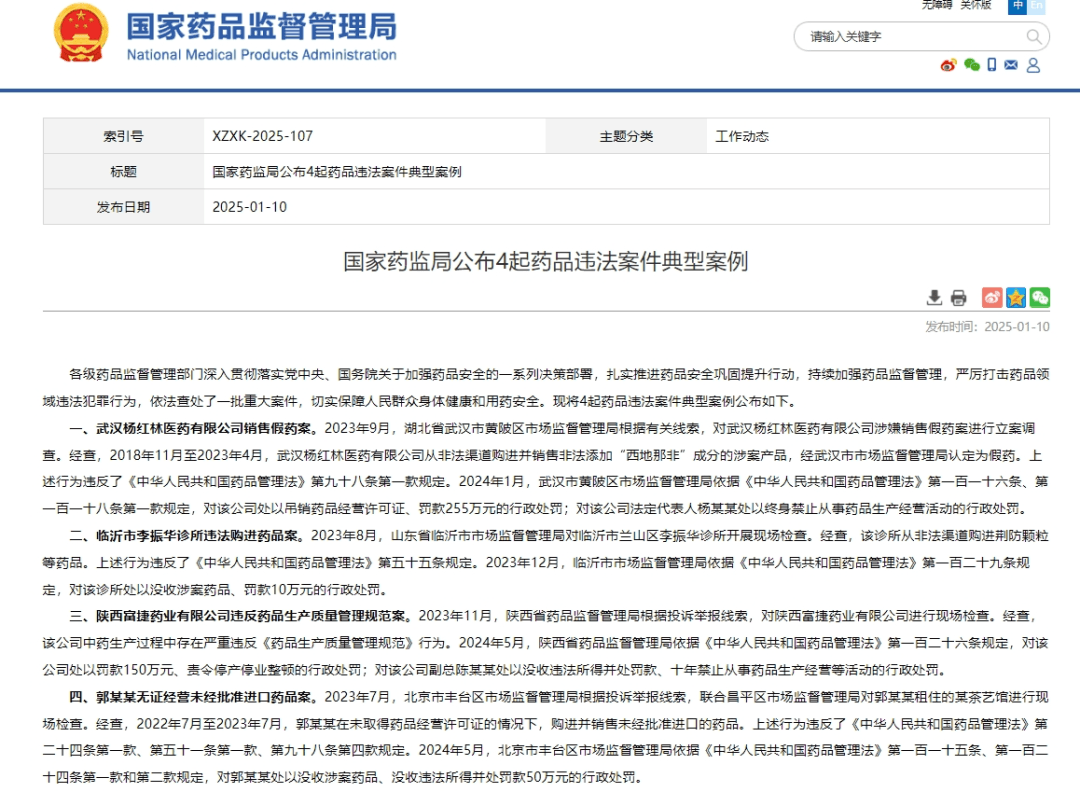
Task: Click the print icon below the article title
Action: (958, 298)
